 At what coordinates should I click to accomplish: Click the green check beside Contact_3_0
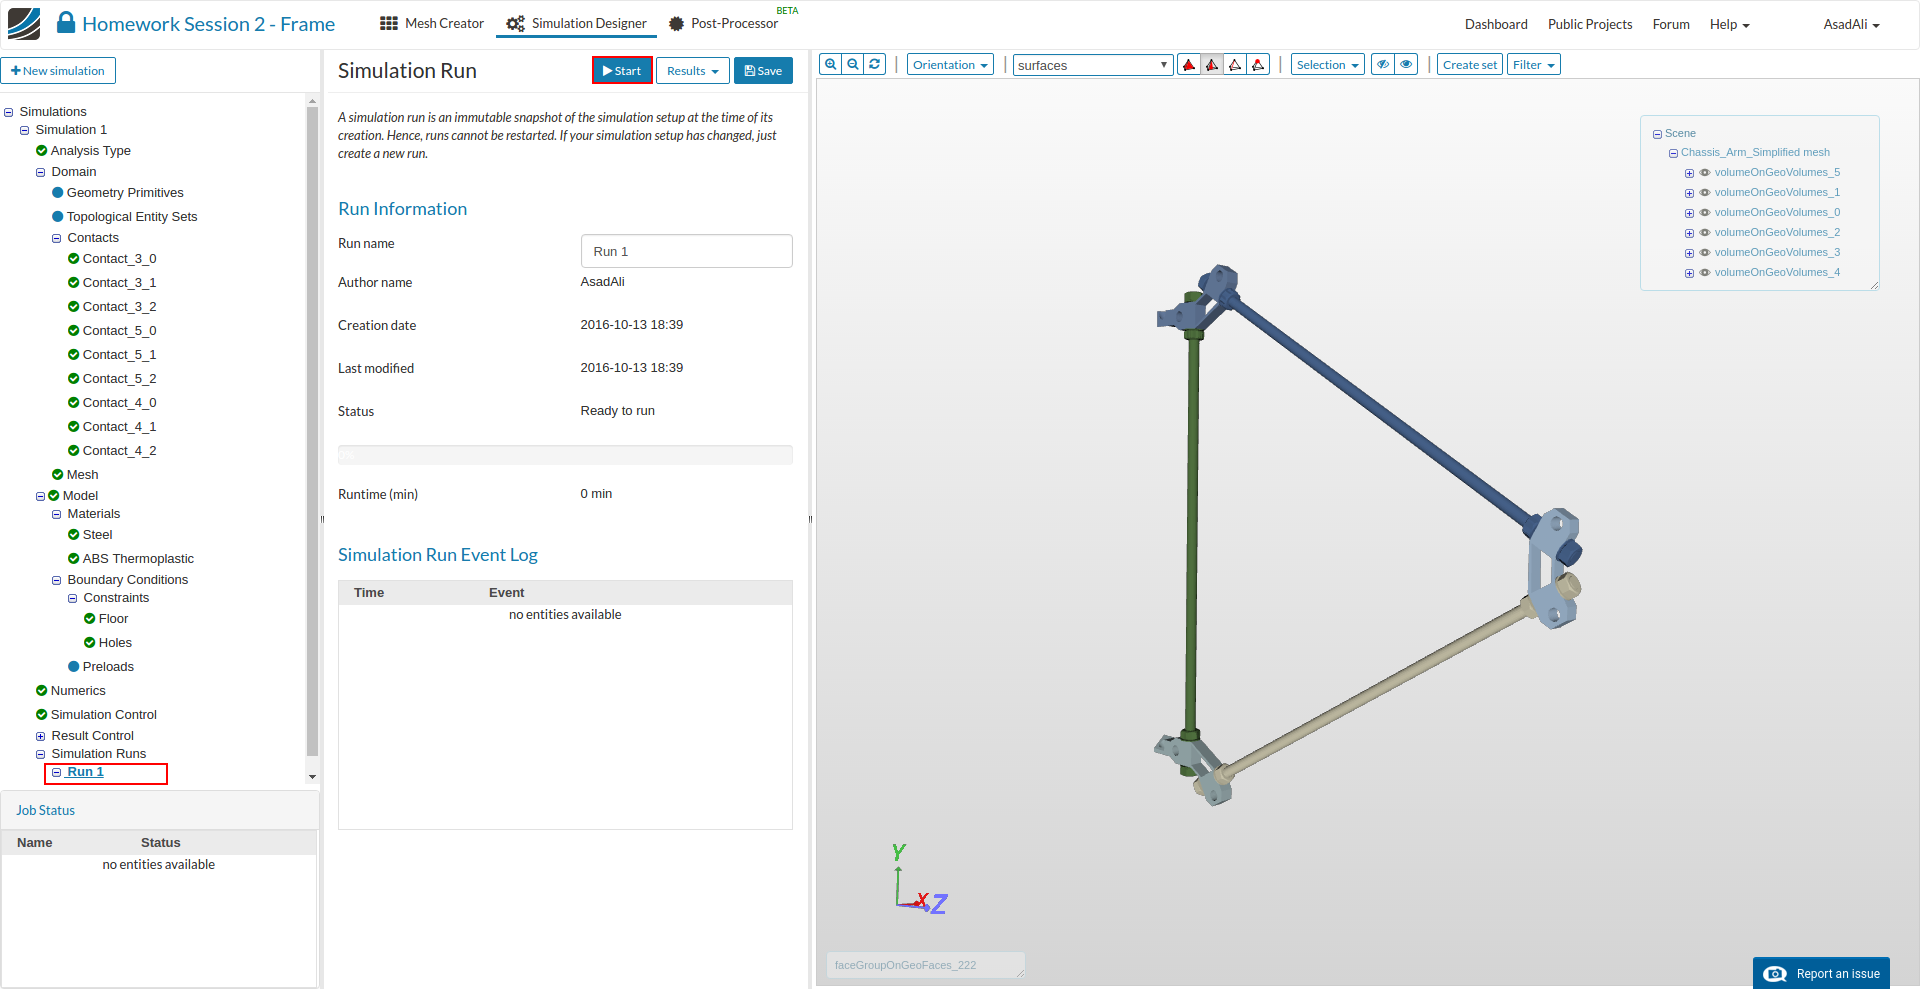(73, 259)
